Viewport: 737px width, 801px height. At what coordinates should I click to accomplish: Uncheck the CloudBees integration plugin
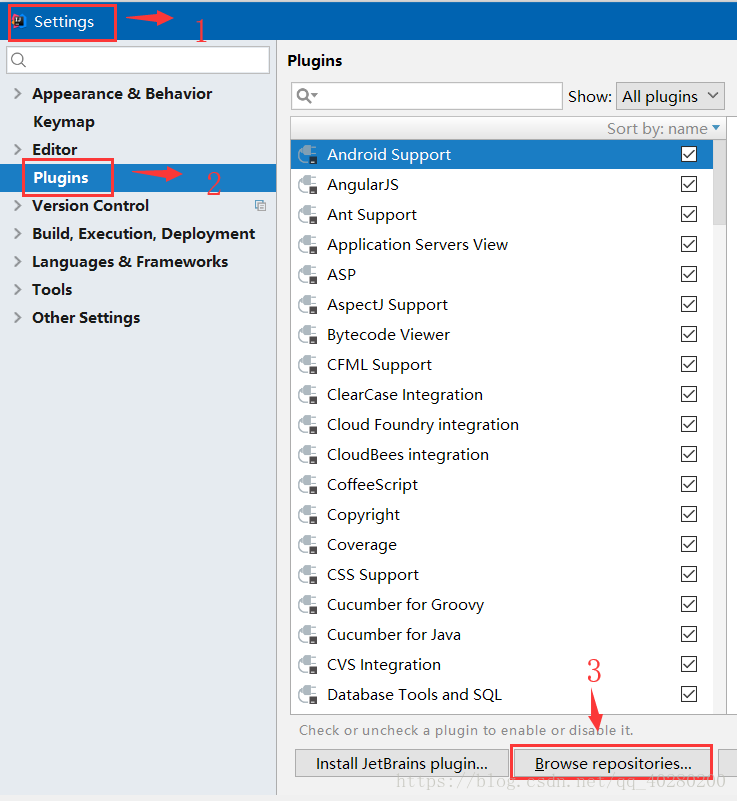tap(688, 454)
